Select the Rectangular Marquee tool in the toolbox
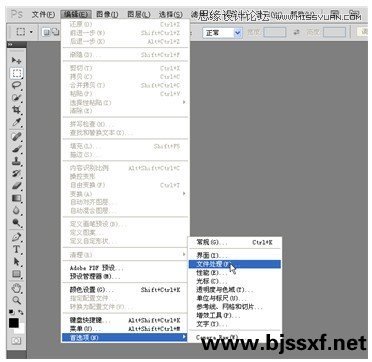 point(16,73)
